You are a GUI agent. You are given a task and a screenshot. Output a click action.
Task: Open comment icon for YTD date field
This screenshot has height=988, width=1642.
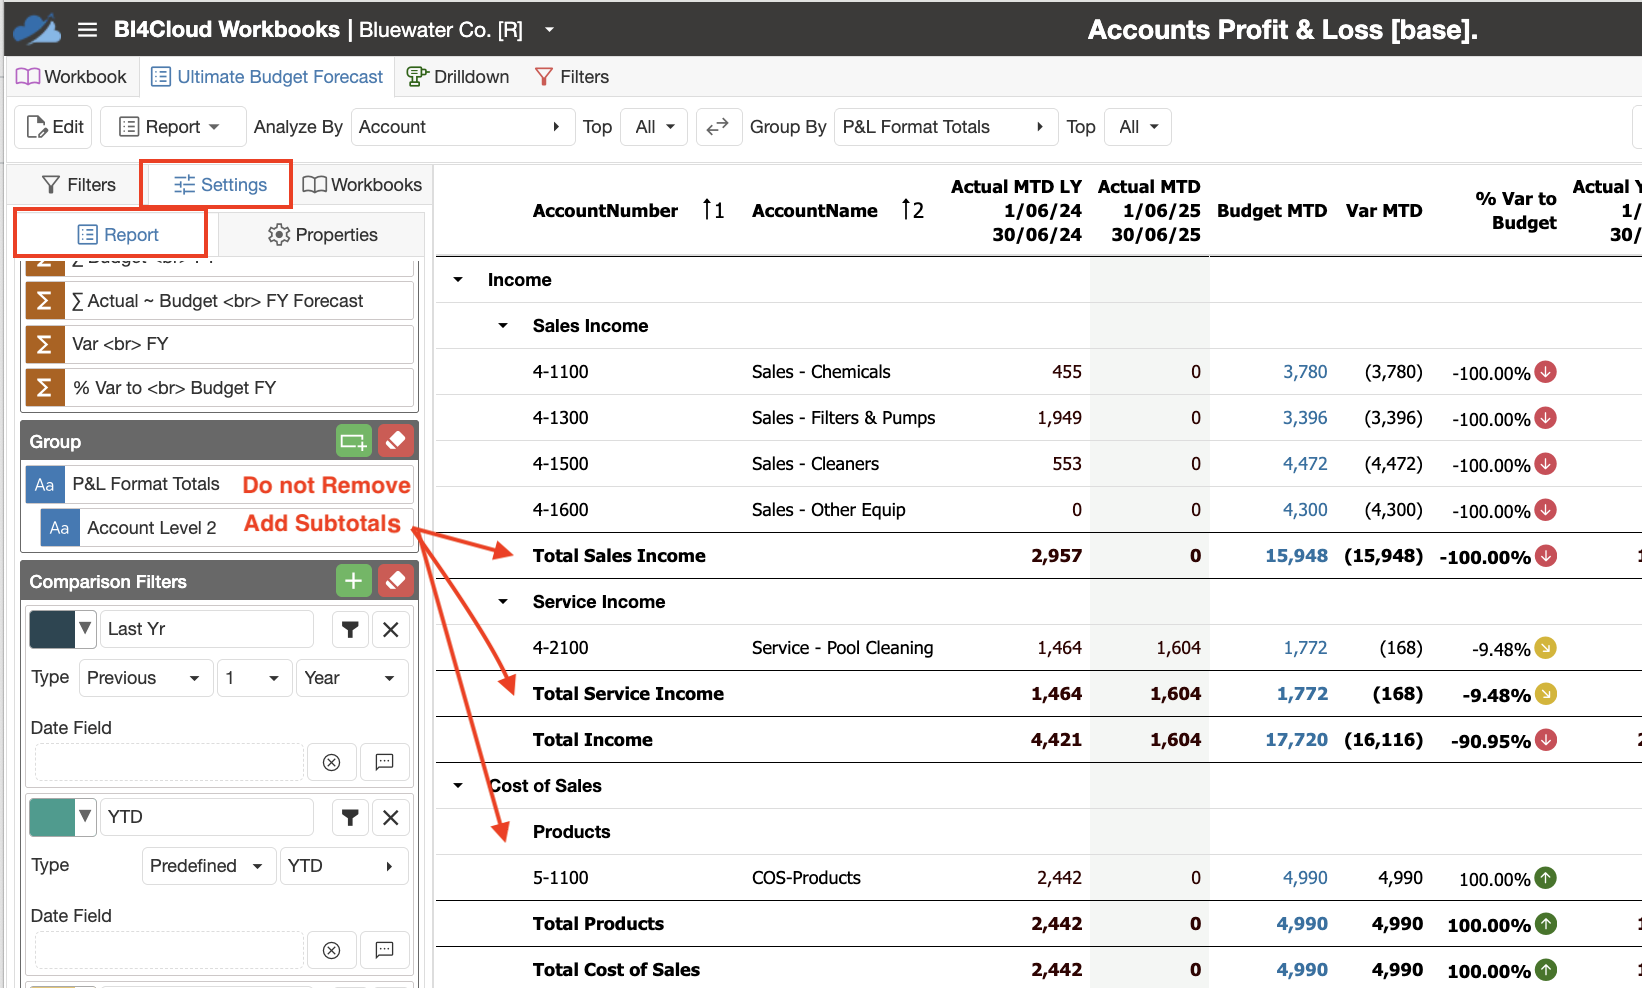click(384, 950)
